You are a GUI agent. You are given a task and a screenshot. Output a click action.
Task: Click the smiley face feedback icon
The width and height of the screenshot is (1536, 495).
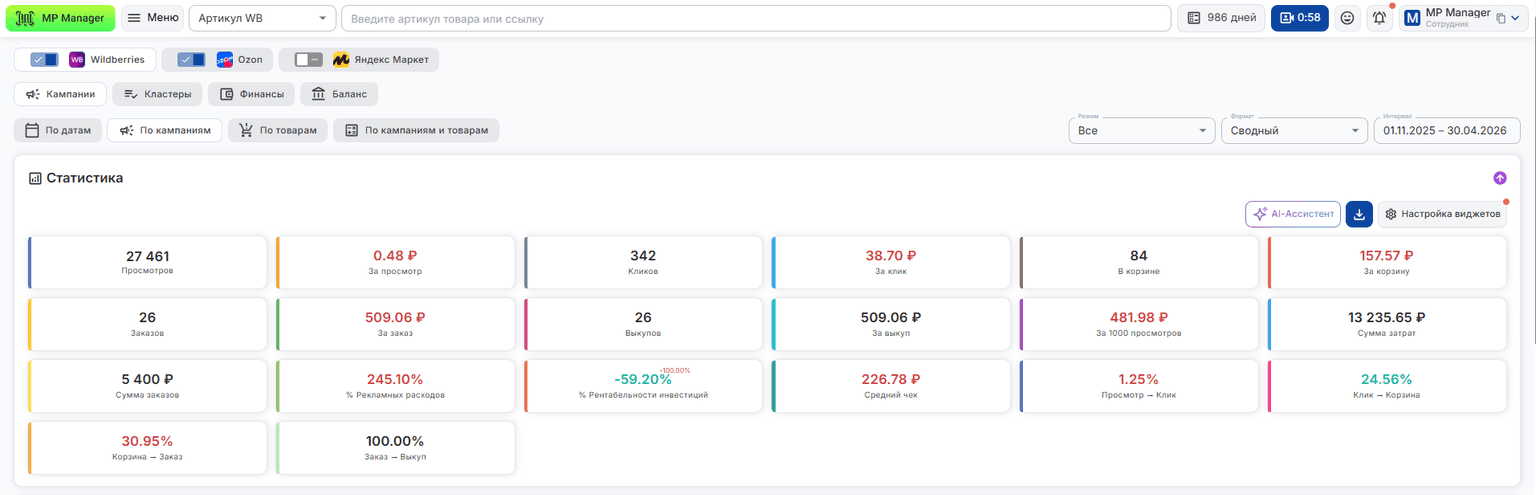click(1347, 18)
